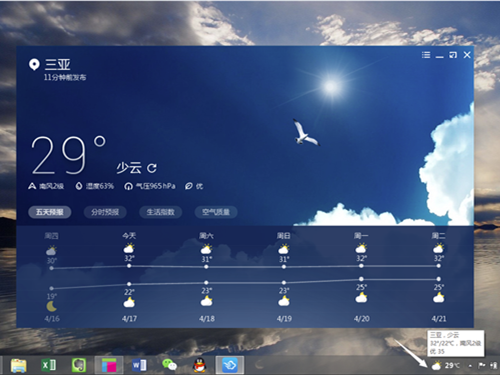Screen dimensions: 500x375
Task: Open the QQ penguin taskbar icon
Action: (x=199, y=365)
